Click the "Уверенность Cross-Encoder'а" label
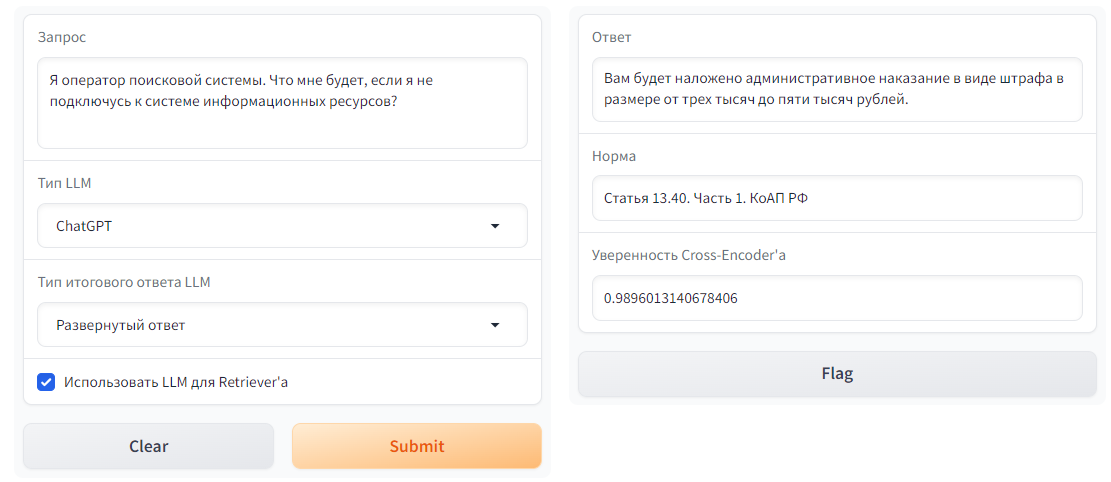1111x482 pixels. point(689,255)
